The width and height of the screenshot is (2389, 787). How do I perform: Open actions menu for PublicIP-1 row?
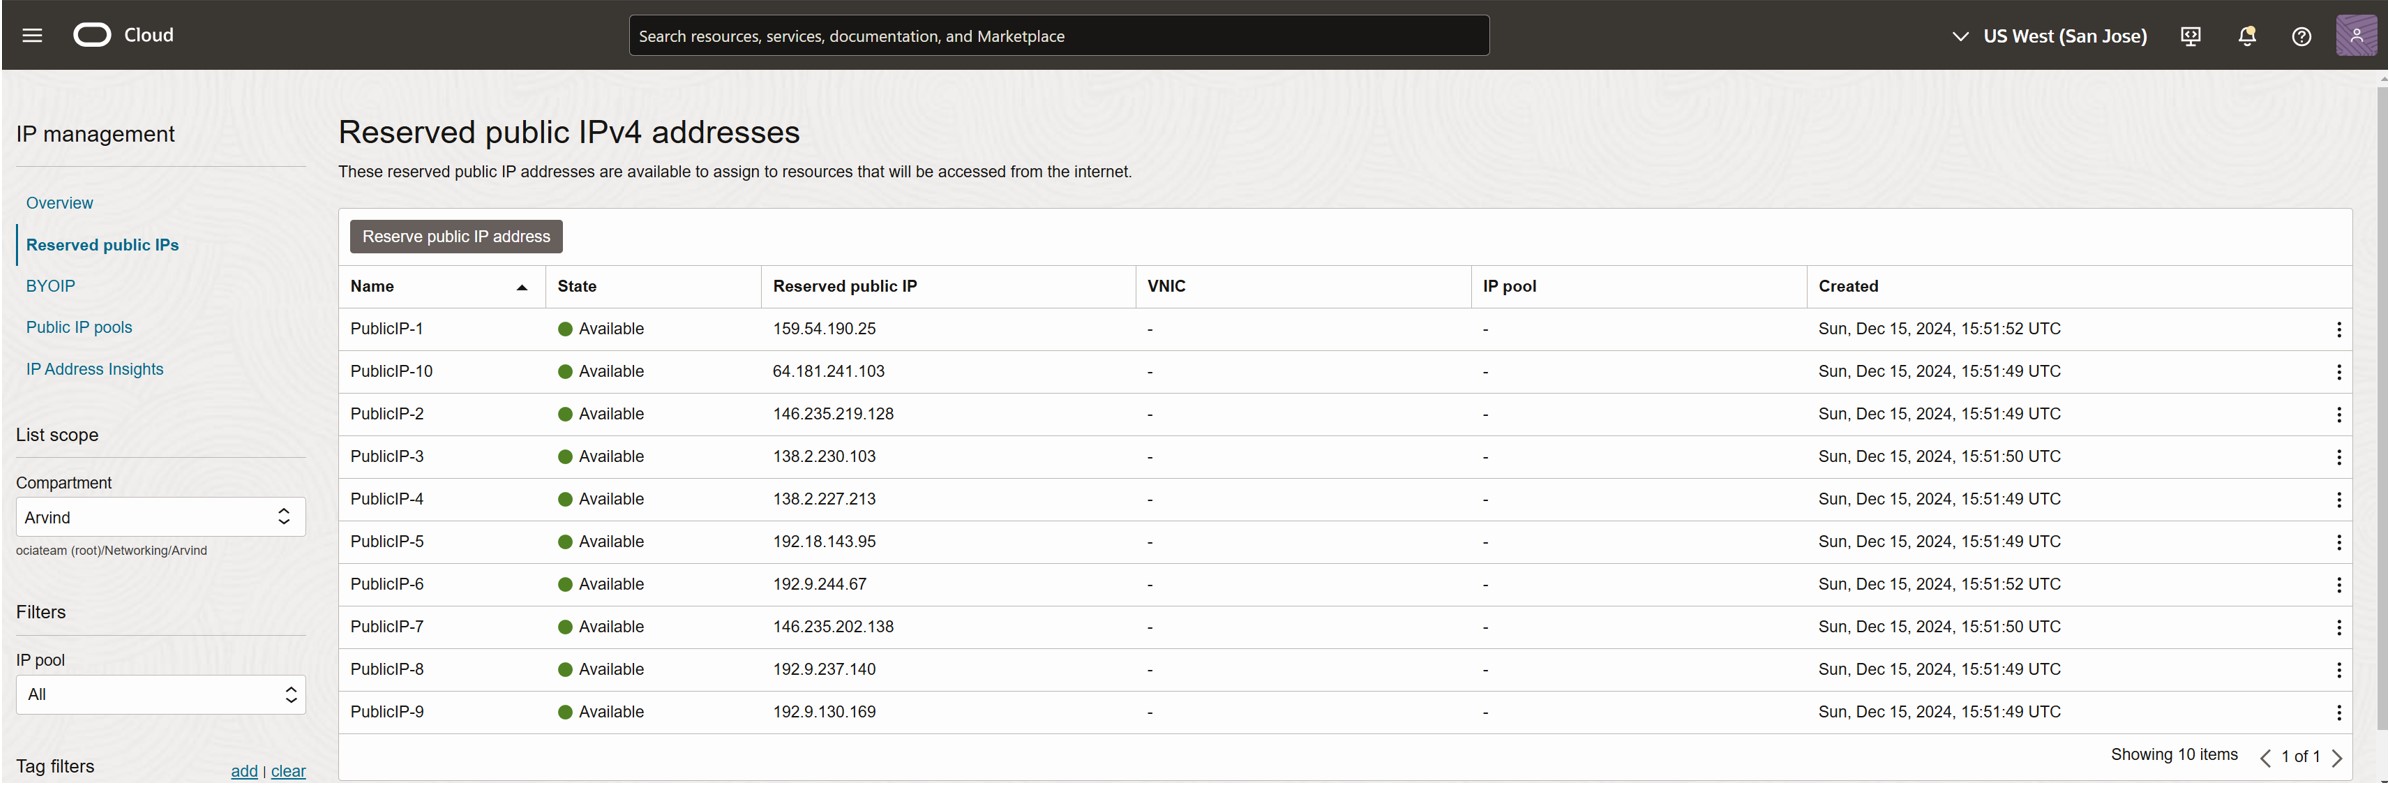(x=2338, y=330)
